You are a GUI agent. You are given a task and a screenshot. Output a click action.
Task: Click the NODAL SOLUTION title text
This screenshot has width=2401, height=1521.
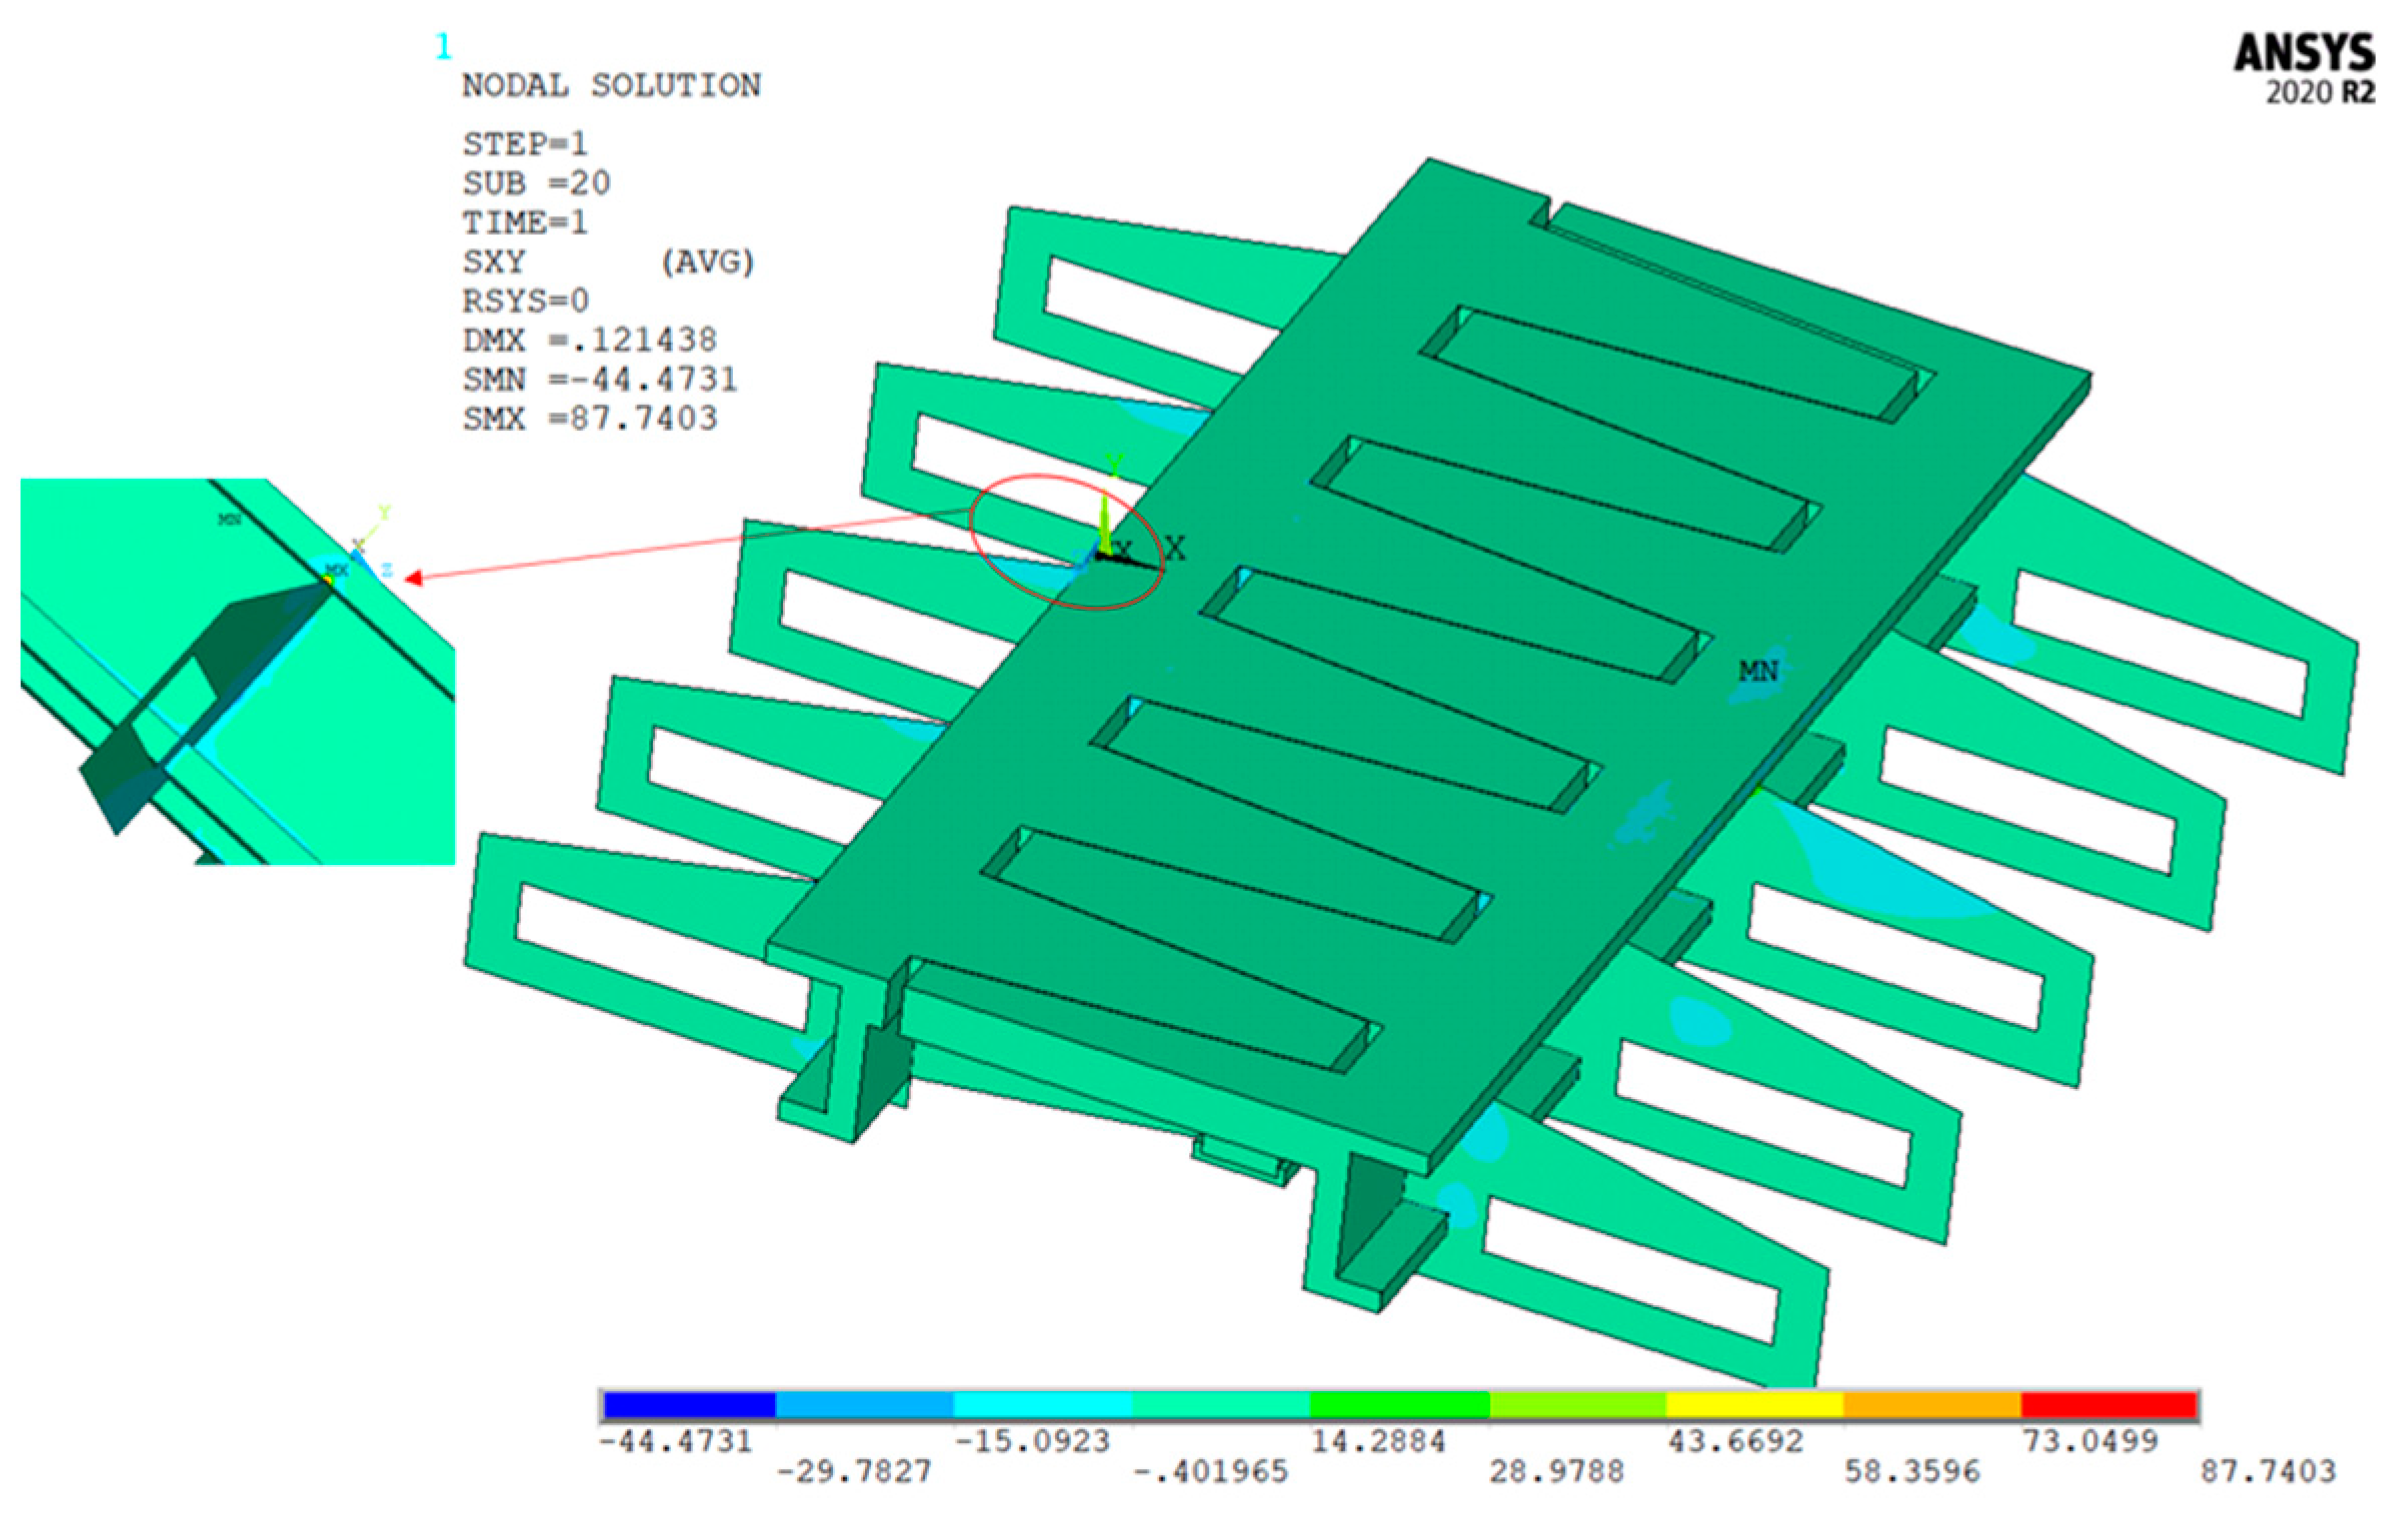pos(611,86)
